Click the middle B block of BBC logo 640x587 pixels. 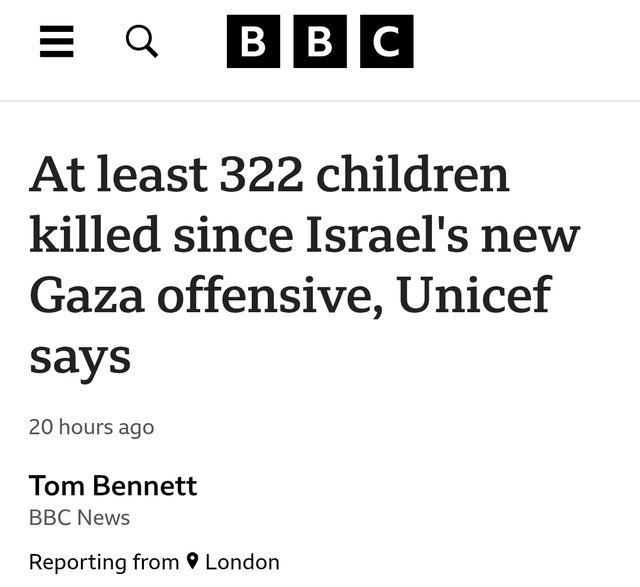click(320, 41)
